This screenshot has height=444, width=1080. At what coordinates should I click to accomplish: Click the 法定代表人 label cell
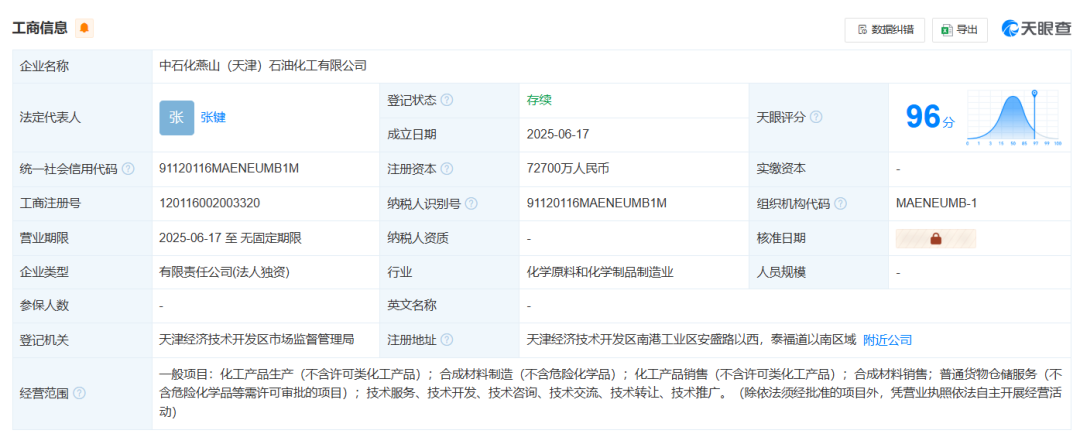(x=83, y=118)
